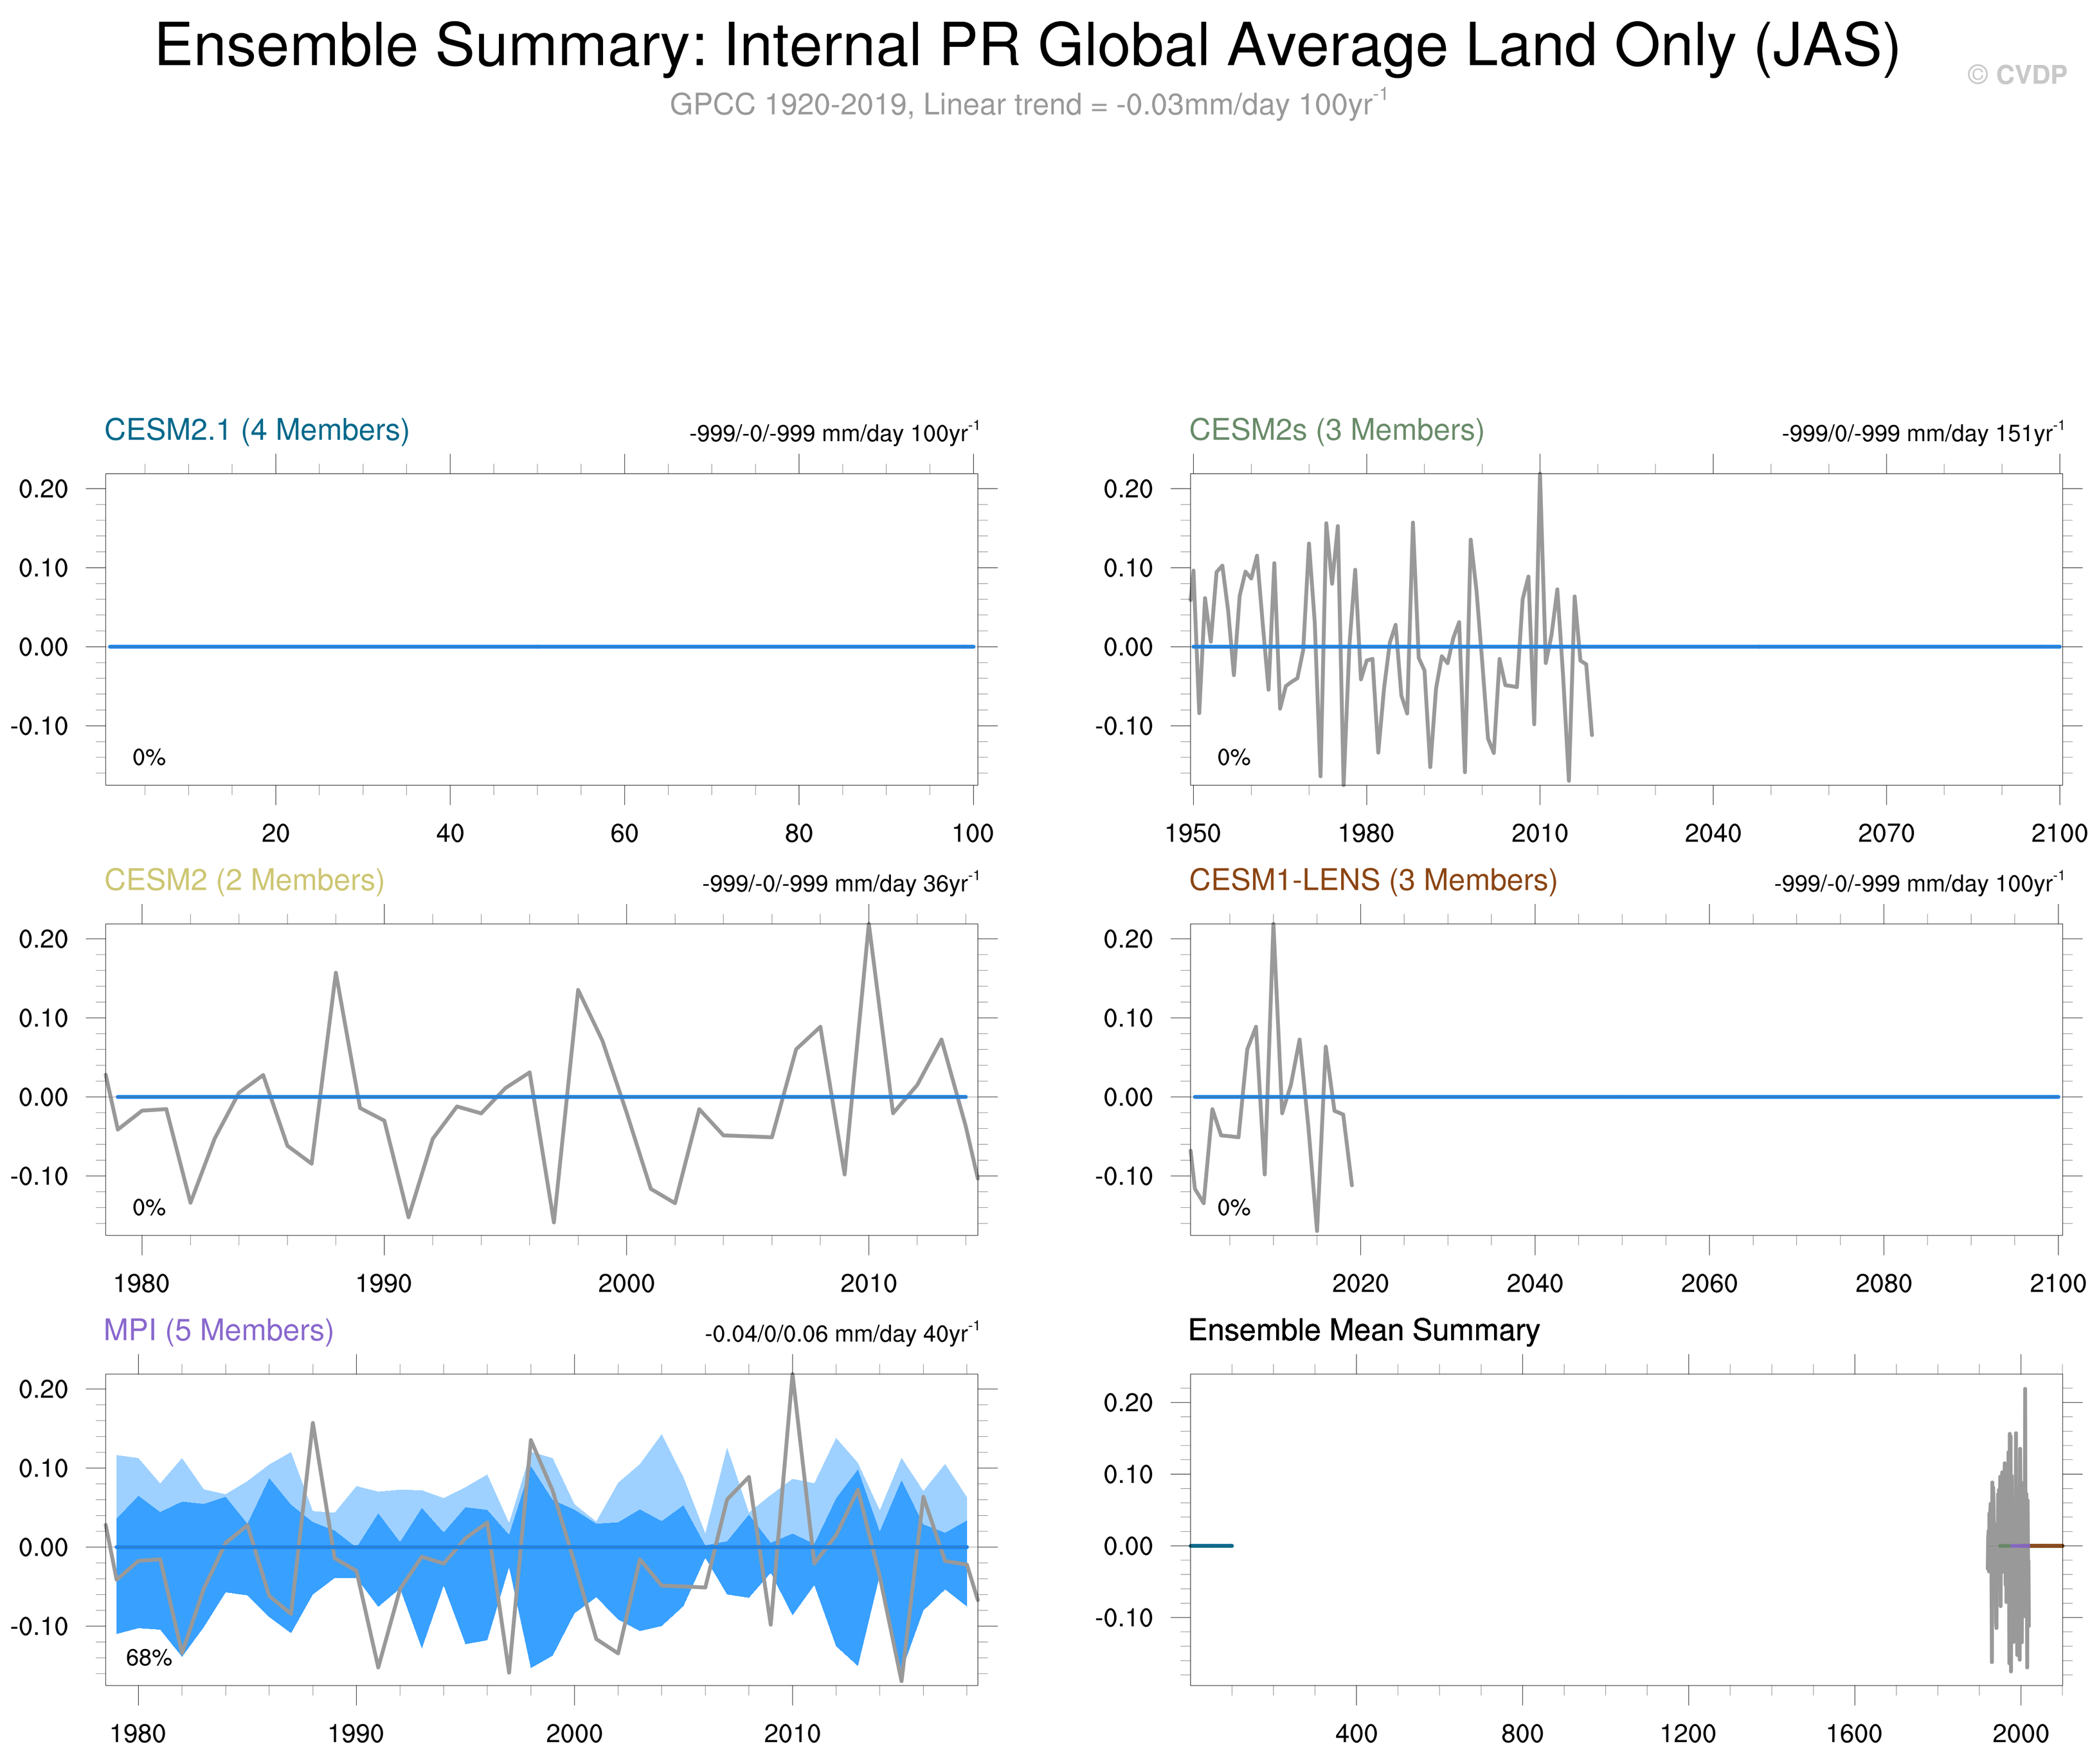Click the main Ensemble Summary title
The height and width of the screenshot is (1764, 2099).
(1027, 46)
